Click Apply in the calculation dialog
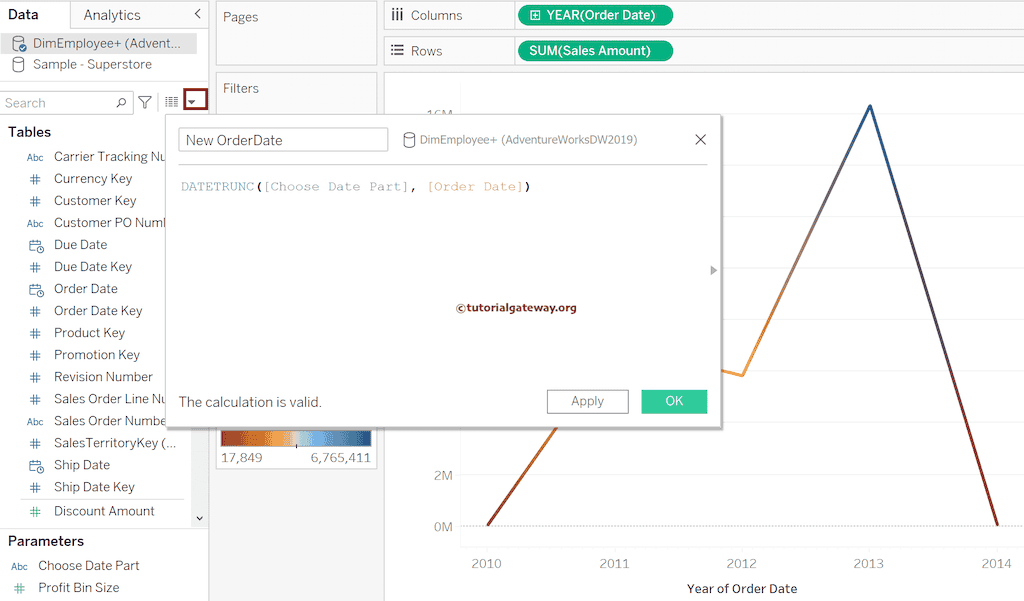1024x601 pixels. point(587,401)
